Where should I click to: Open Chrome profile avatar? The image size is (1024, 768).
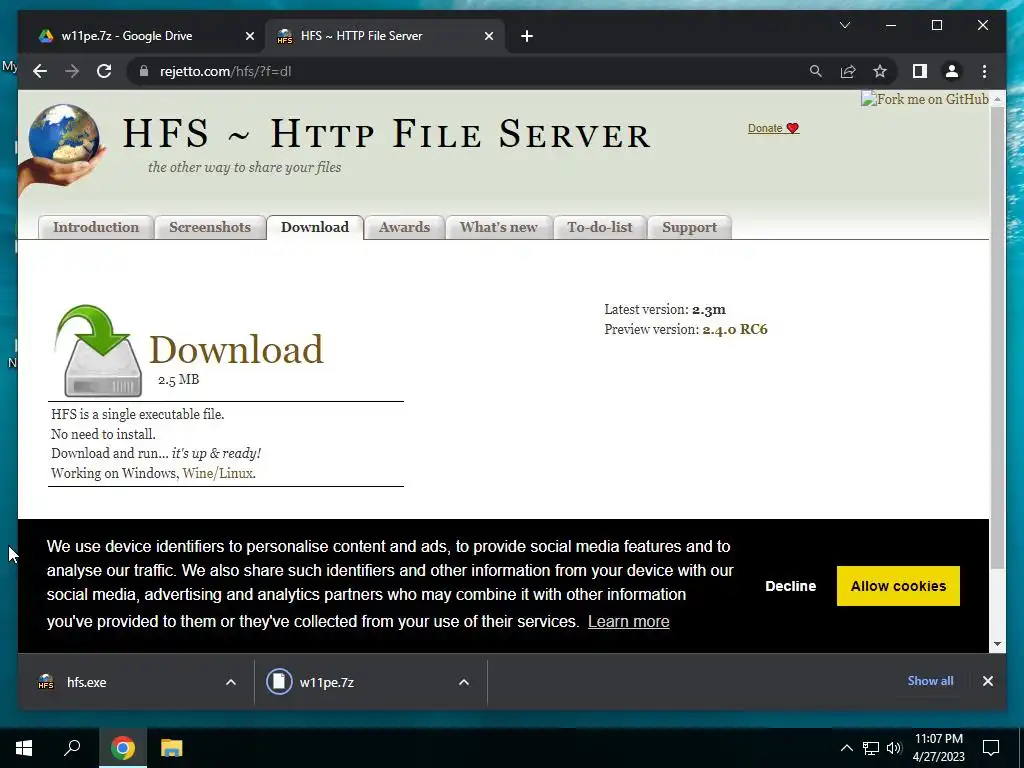coord(952,71)
